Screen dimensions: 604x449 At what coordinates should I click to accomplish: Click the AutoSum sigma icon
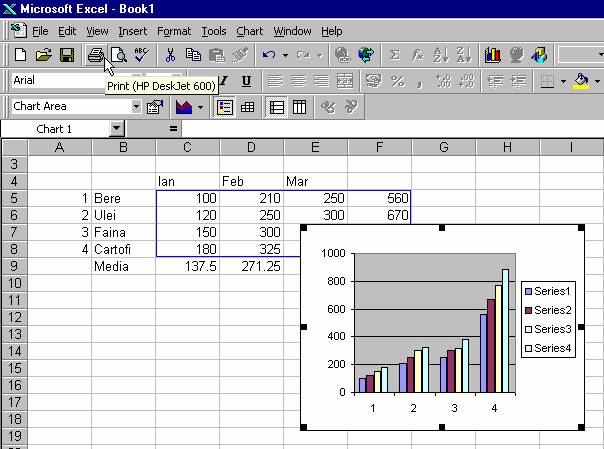(x=394, y=55)
